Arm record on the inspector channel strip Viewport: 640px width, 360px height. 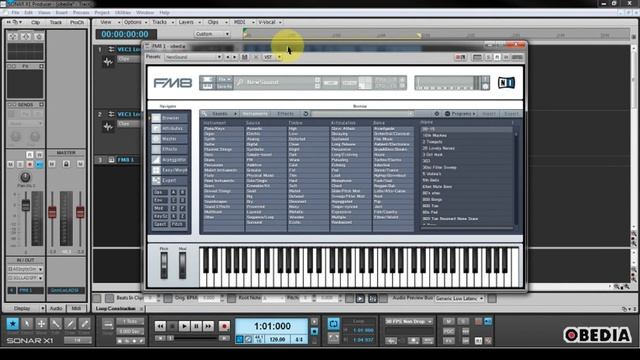tap(30, 164)
